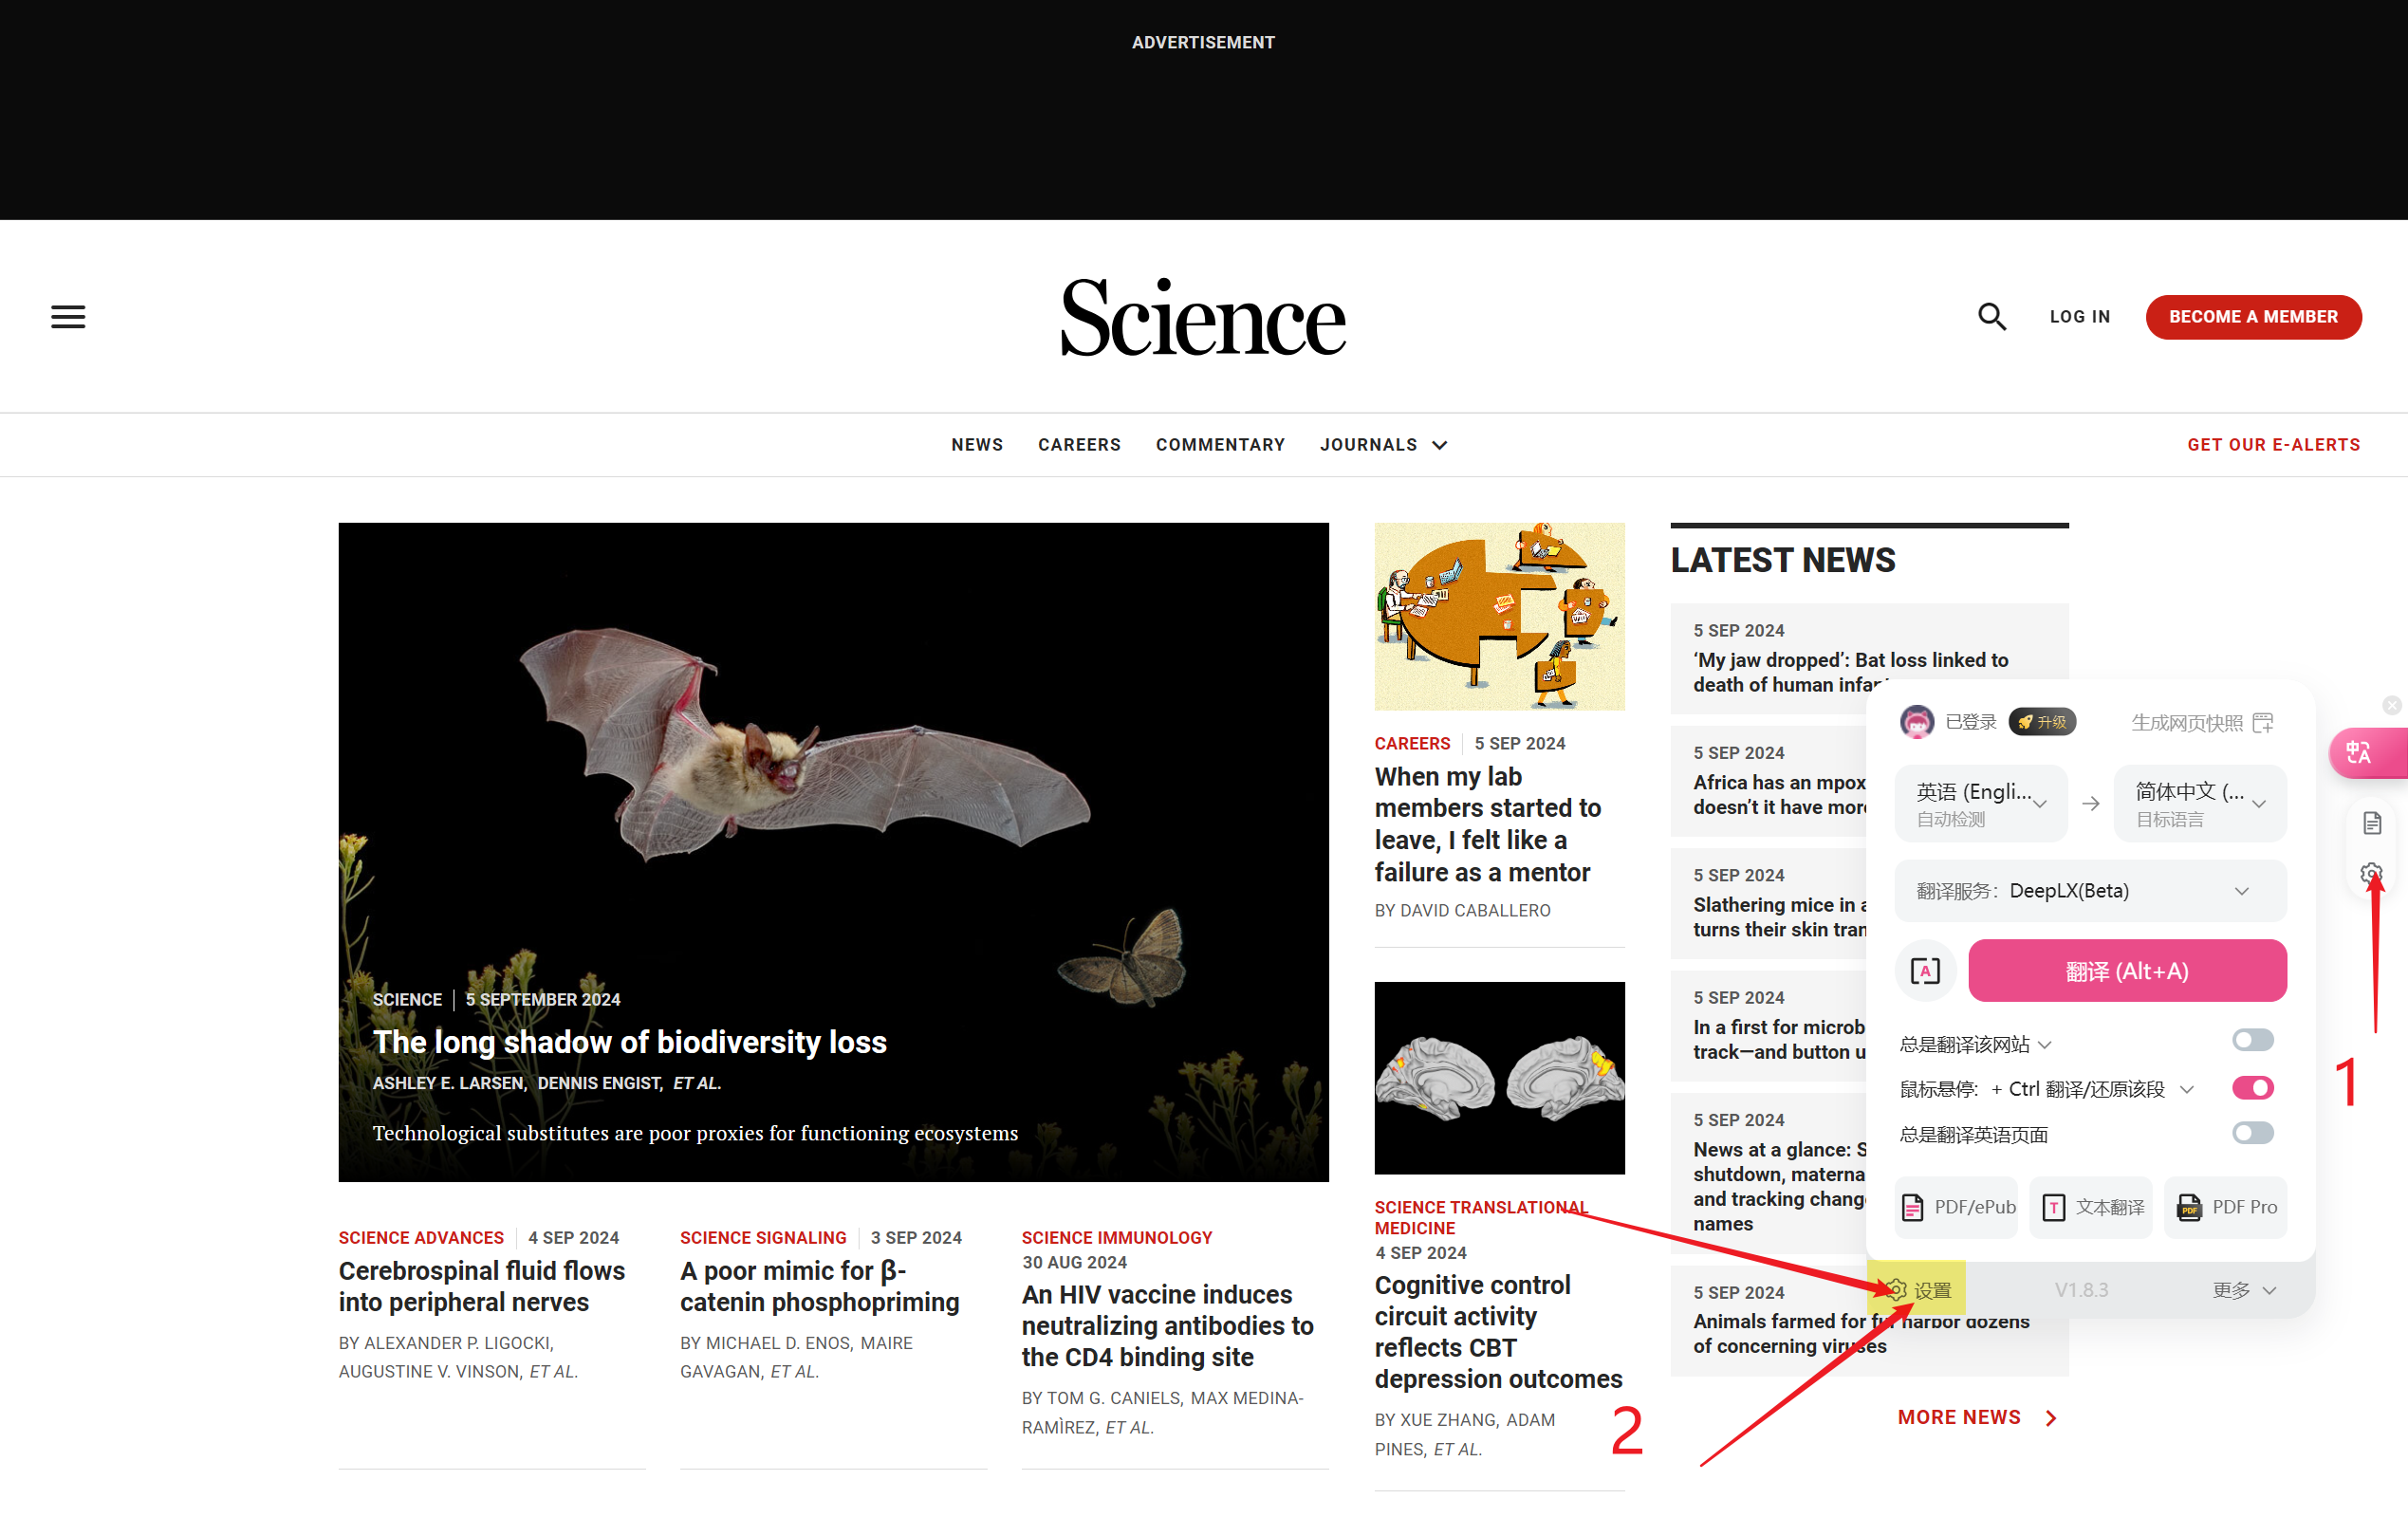Click the 升级 upgrade badge
This screenshot has width=2408, height=1517.
pyautogui.click(x=2042, y=722)
